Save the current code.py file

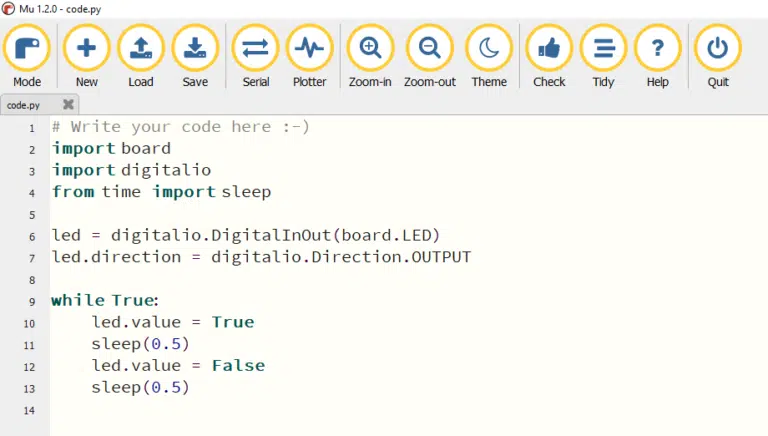click(x=195, y=56)
